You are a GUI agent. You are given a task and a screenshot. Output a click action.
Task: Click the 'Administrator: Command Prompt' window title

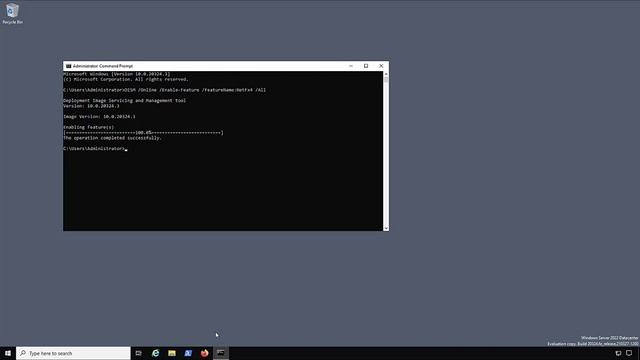pyautogui.click(x=103, y=66)
